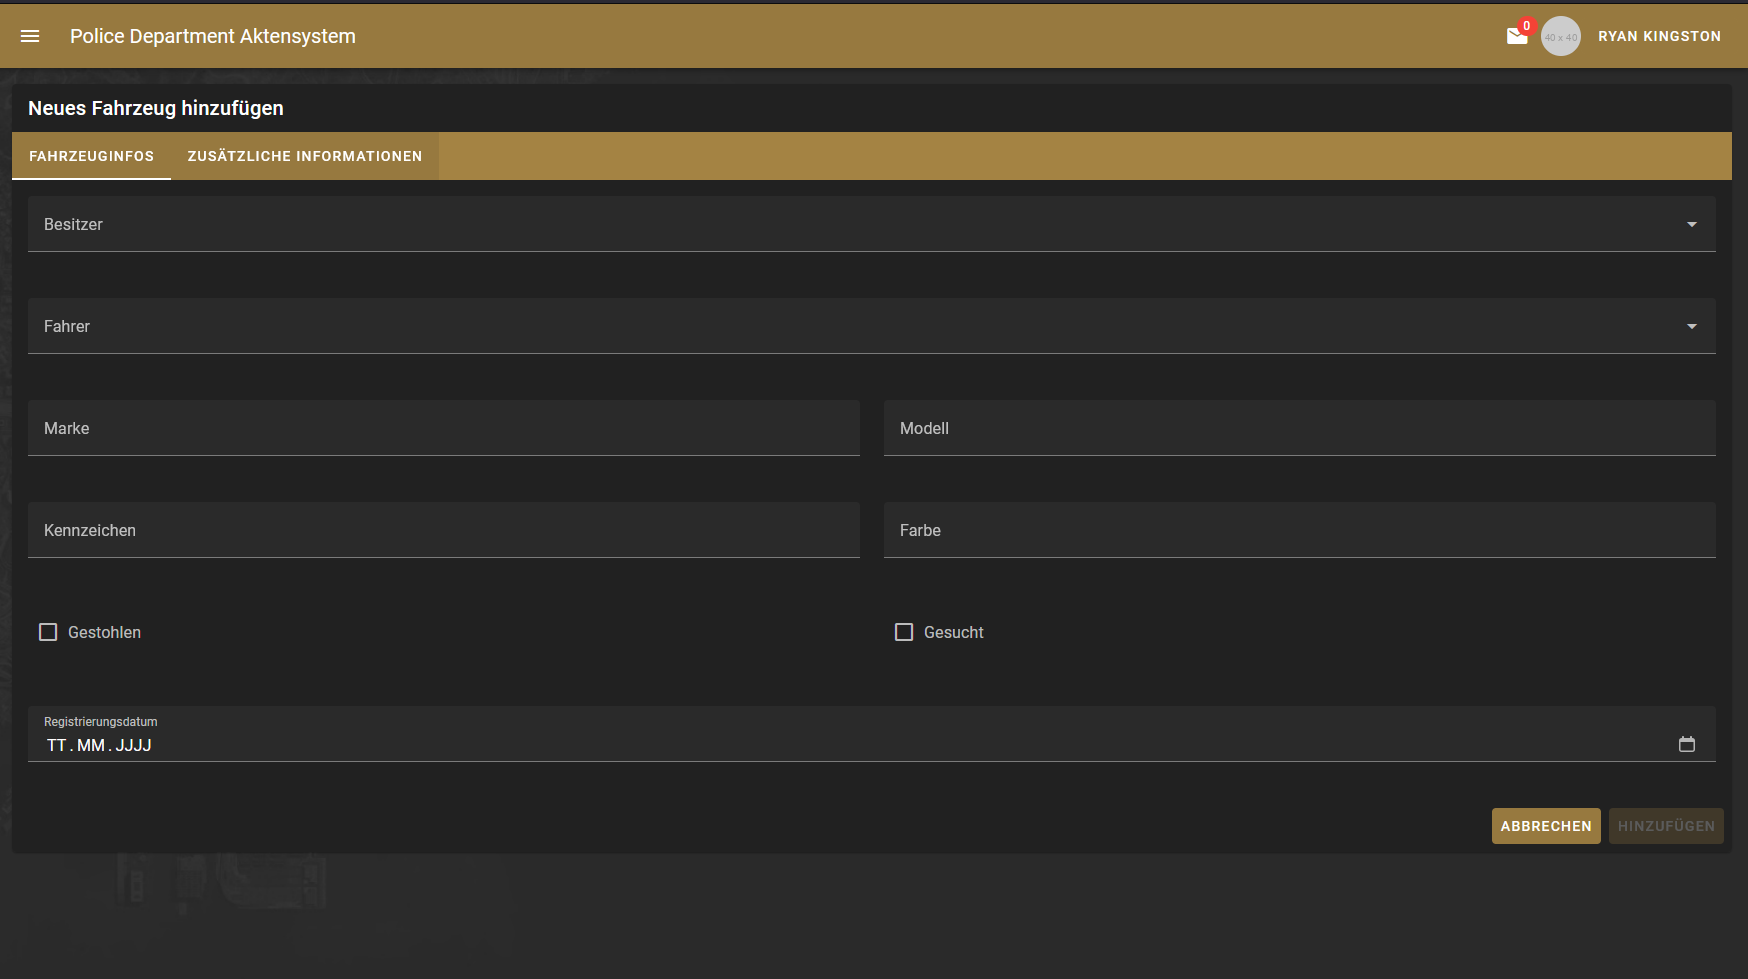Cancel with the Abbrechen button
Image resolution: width=1748 pixels, height=979 pixels.
click(x=1546, y=826)
